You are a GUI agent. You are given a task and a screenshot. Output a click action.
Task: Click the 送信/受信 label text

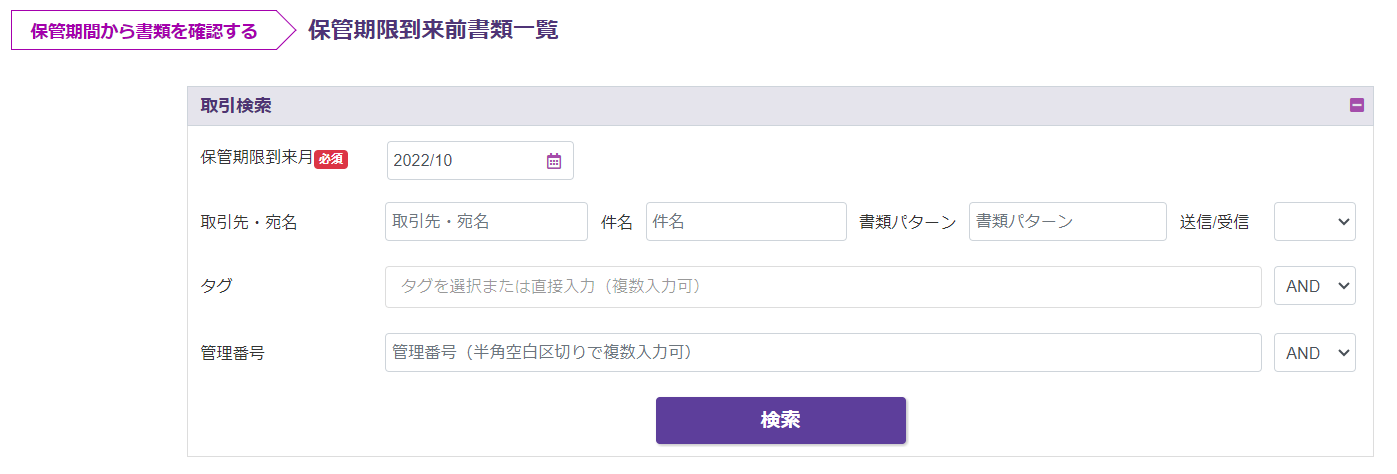pyautogui.click(x=1214, y=223)
